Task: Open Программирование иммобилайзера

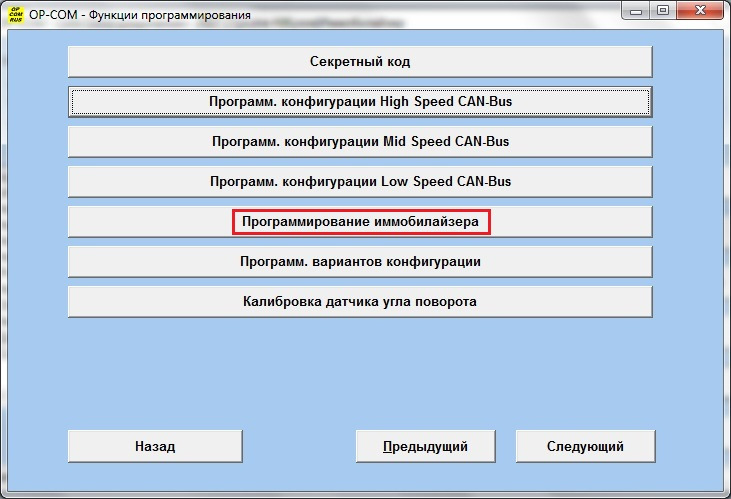Action: [x=360, y=222]
